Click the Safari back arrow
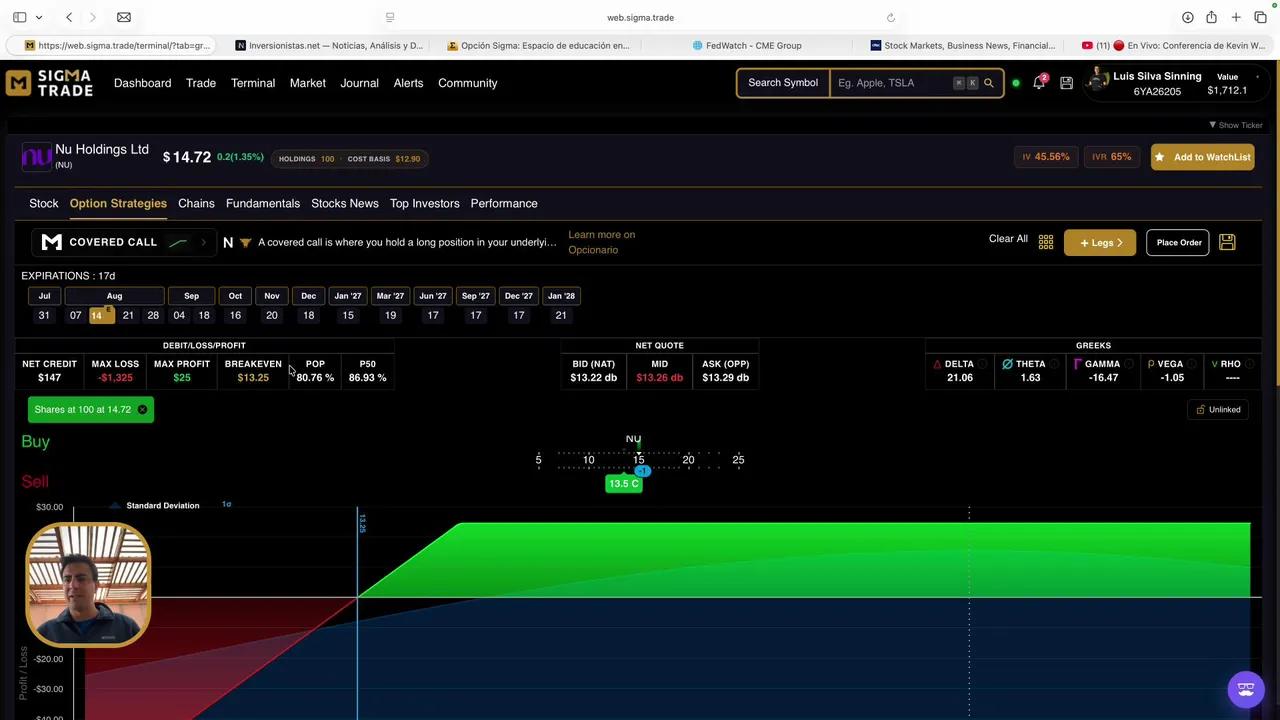1280x720 pixels. [69, 17]
